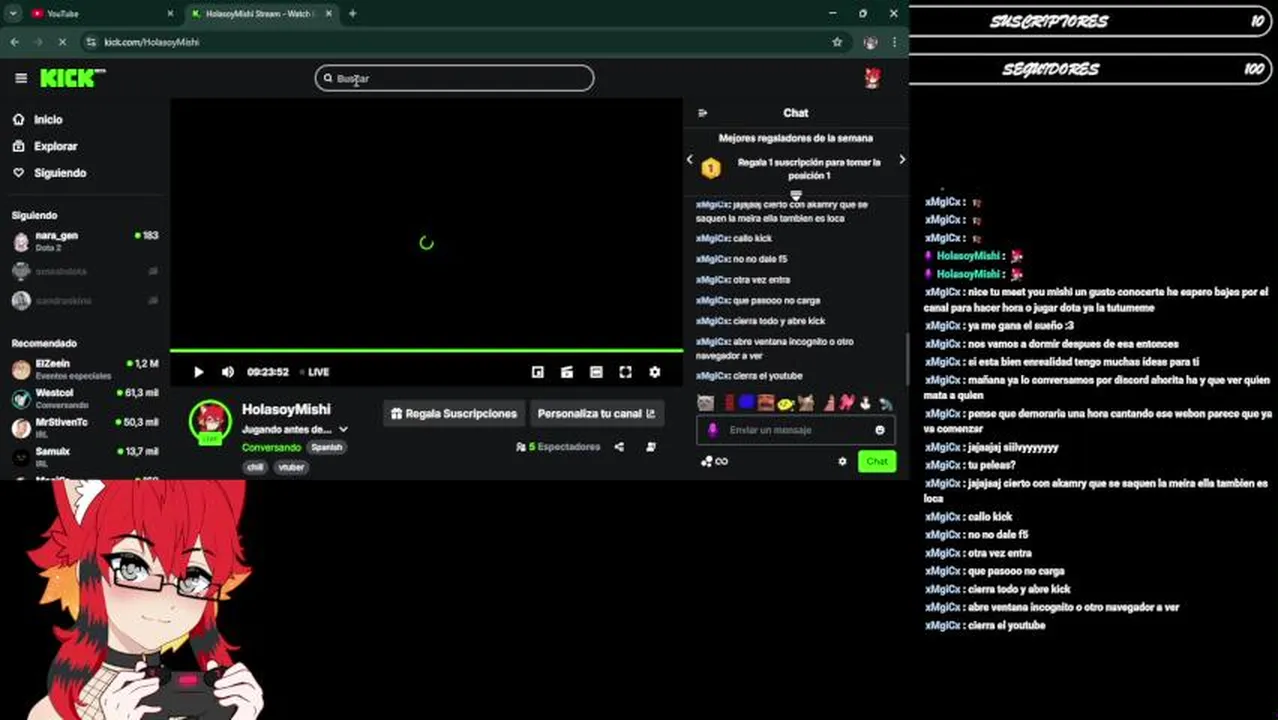
Task: Enter fullscreen video mode
Action: click(x=625, y=372)
